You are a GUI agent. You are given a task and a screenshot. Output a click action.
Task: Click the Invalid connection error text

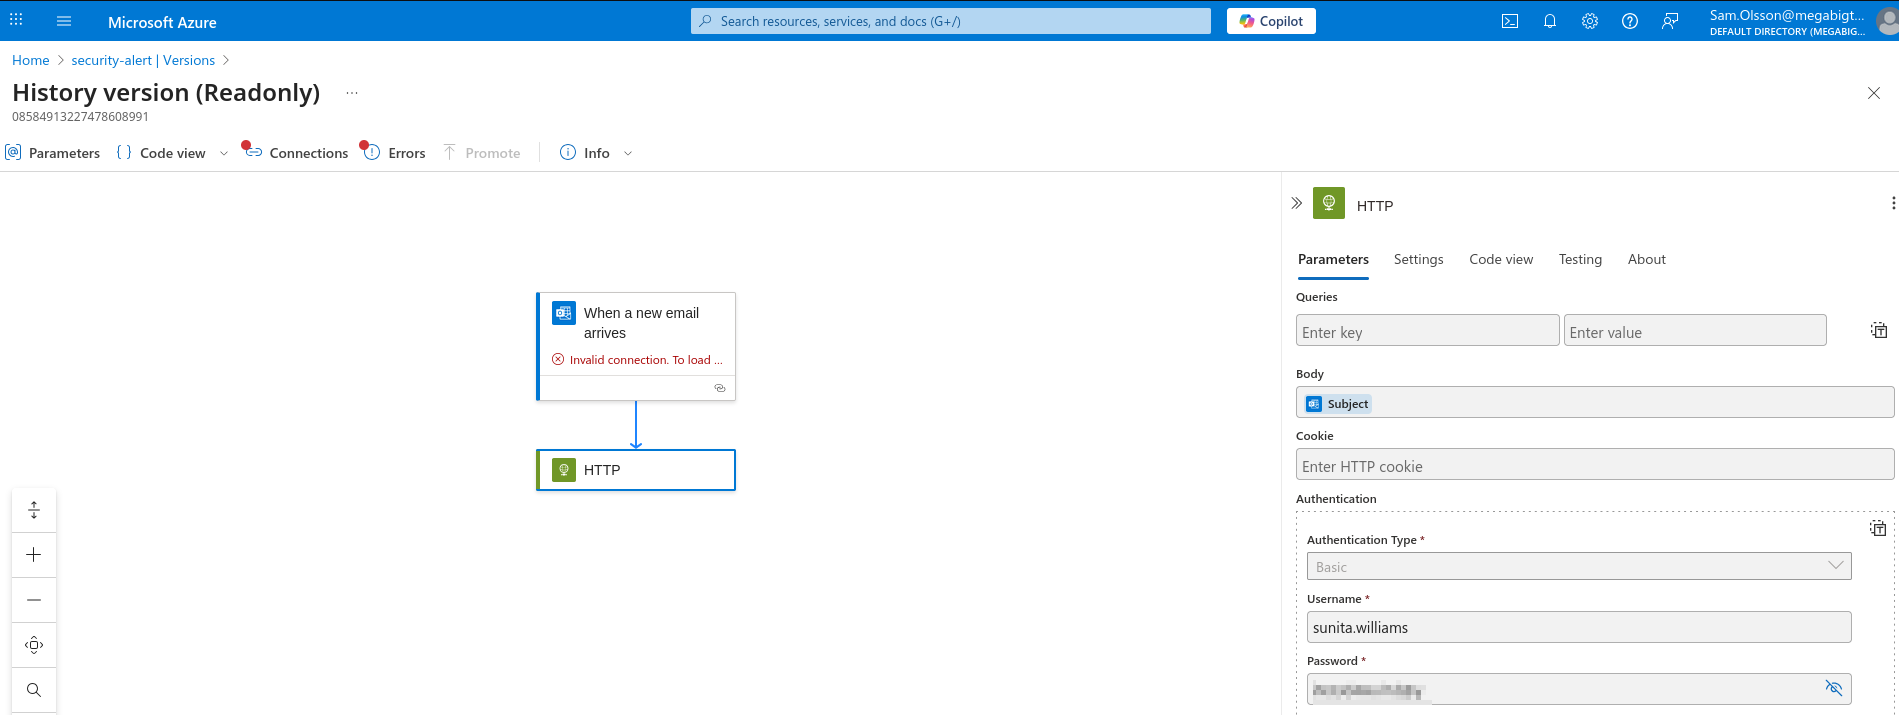645,360
